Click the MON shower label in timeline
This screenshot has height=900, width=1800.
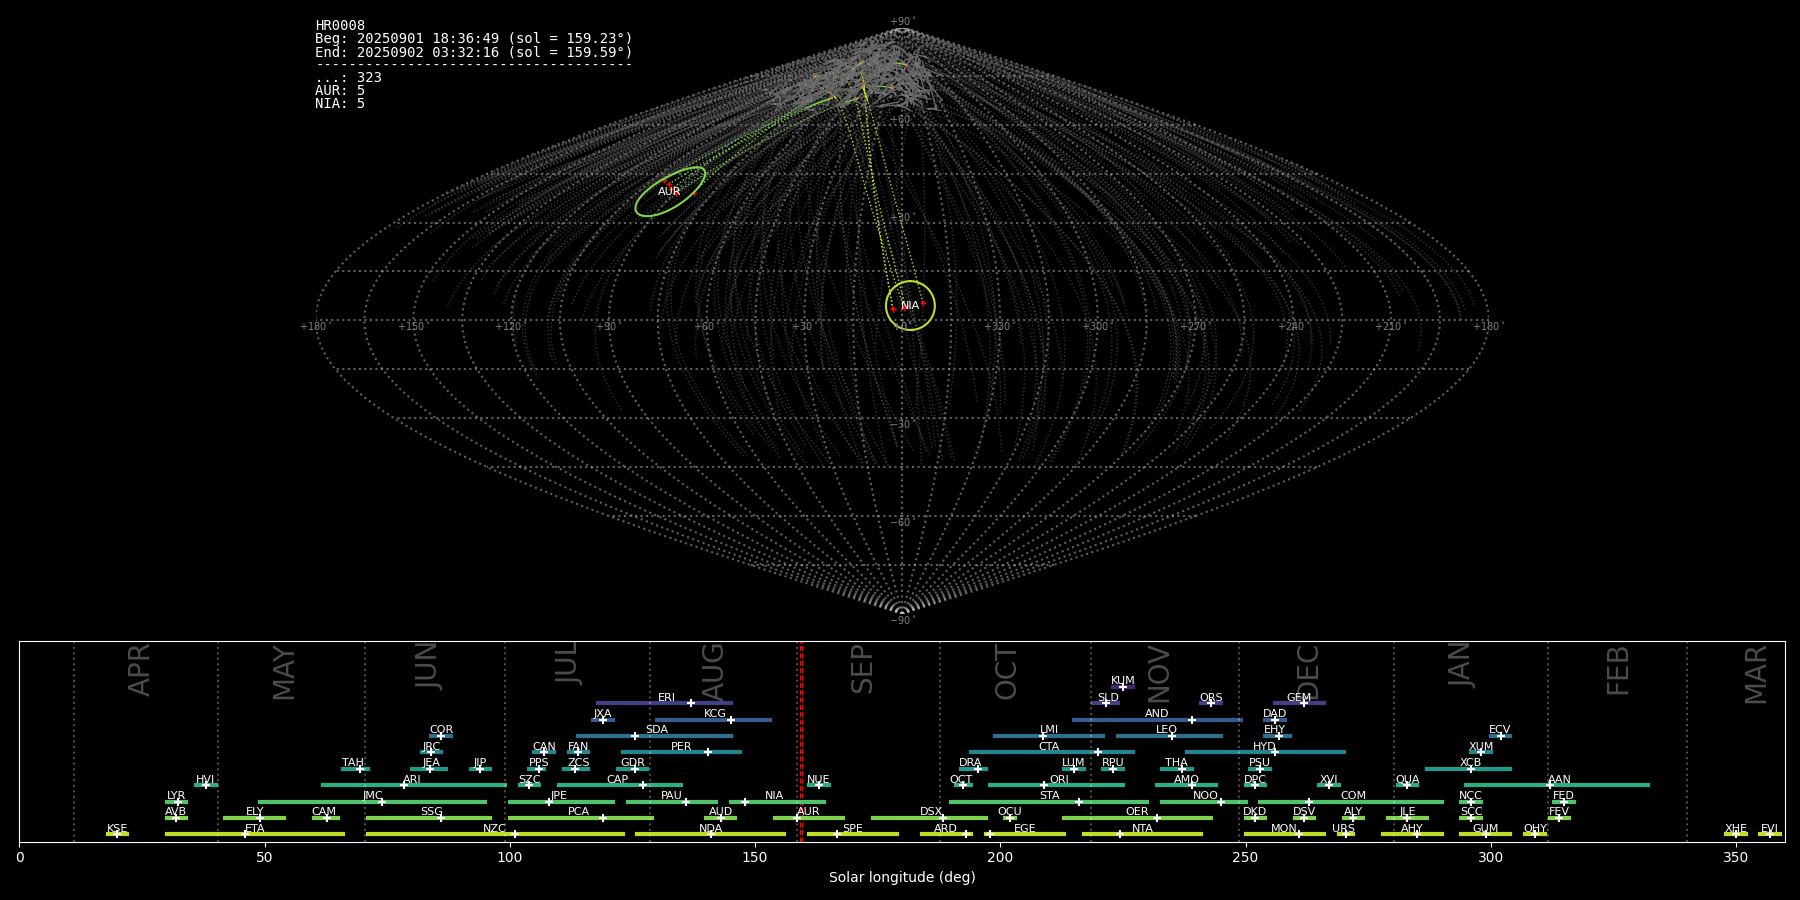[x=1284, y=829]
